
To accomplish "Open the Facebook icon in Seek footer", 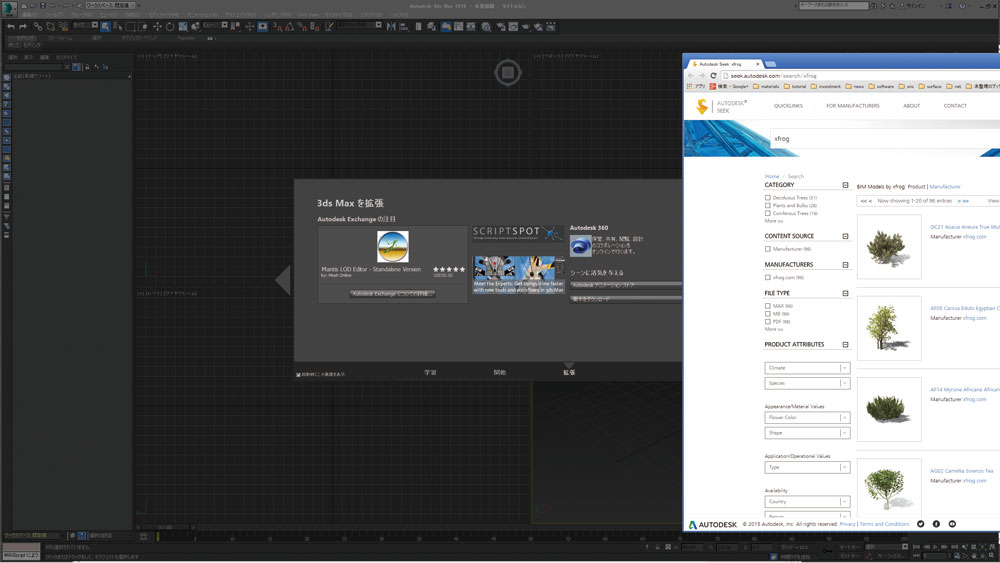I will 936,524.
